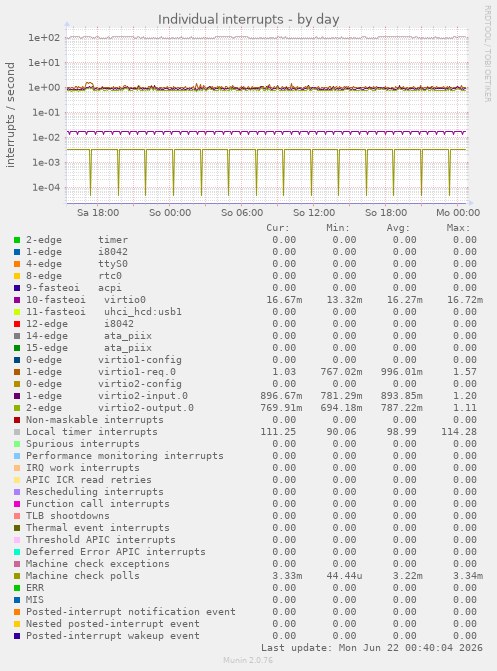Screen dimensions: 497x671
Task: Select the '11-fasteoi uhci_hcd:usb1' legend label
Action: point(104,312)
